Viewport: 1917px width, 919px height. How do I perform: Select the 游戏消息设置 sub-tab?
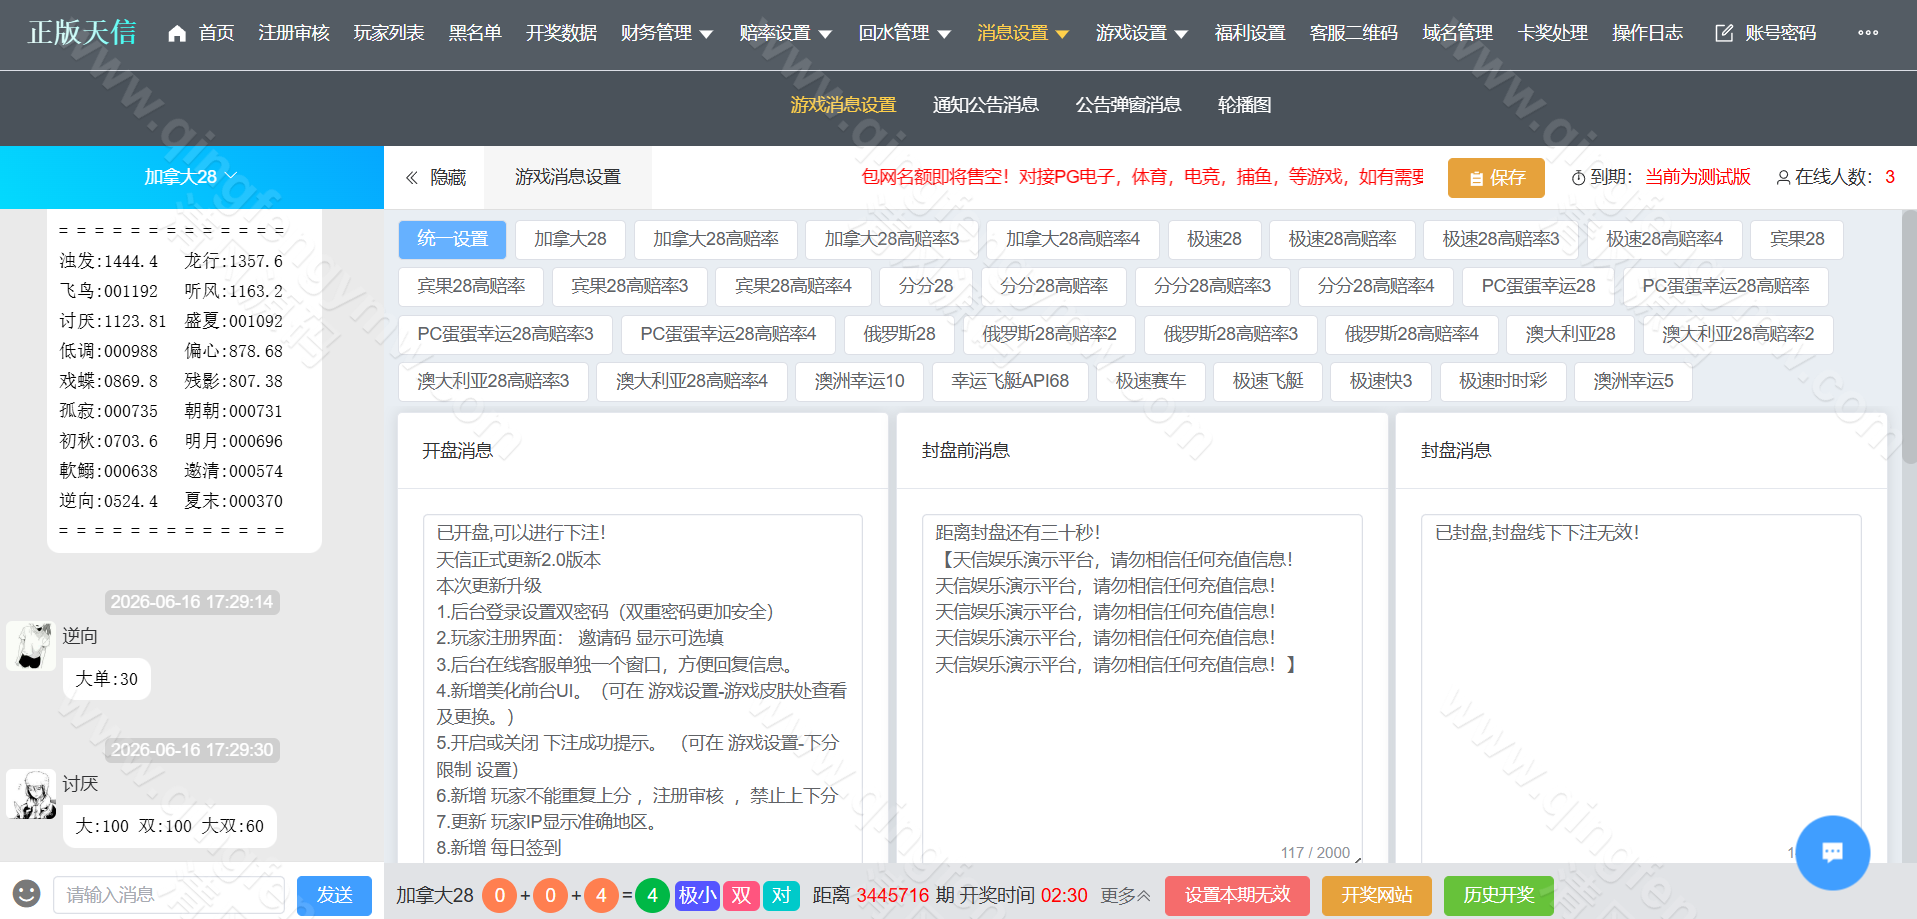pos(843,105)
